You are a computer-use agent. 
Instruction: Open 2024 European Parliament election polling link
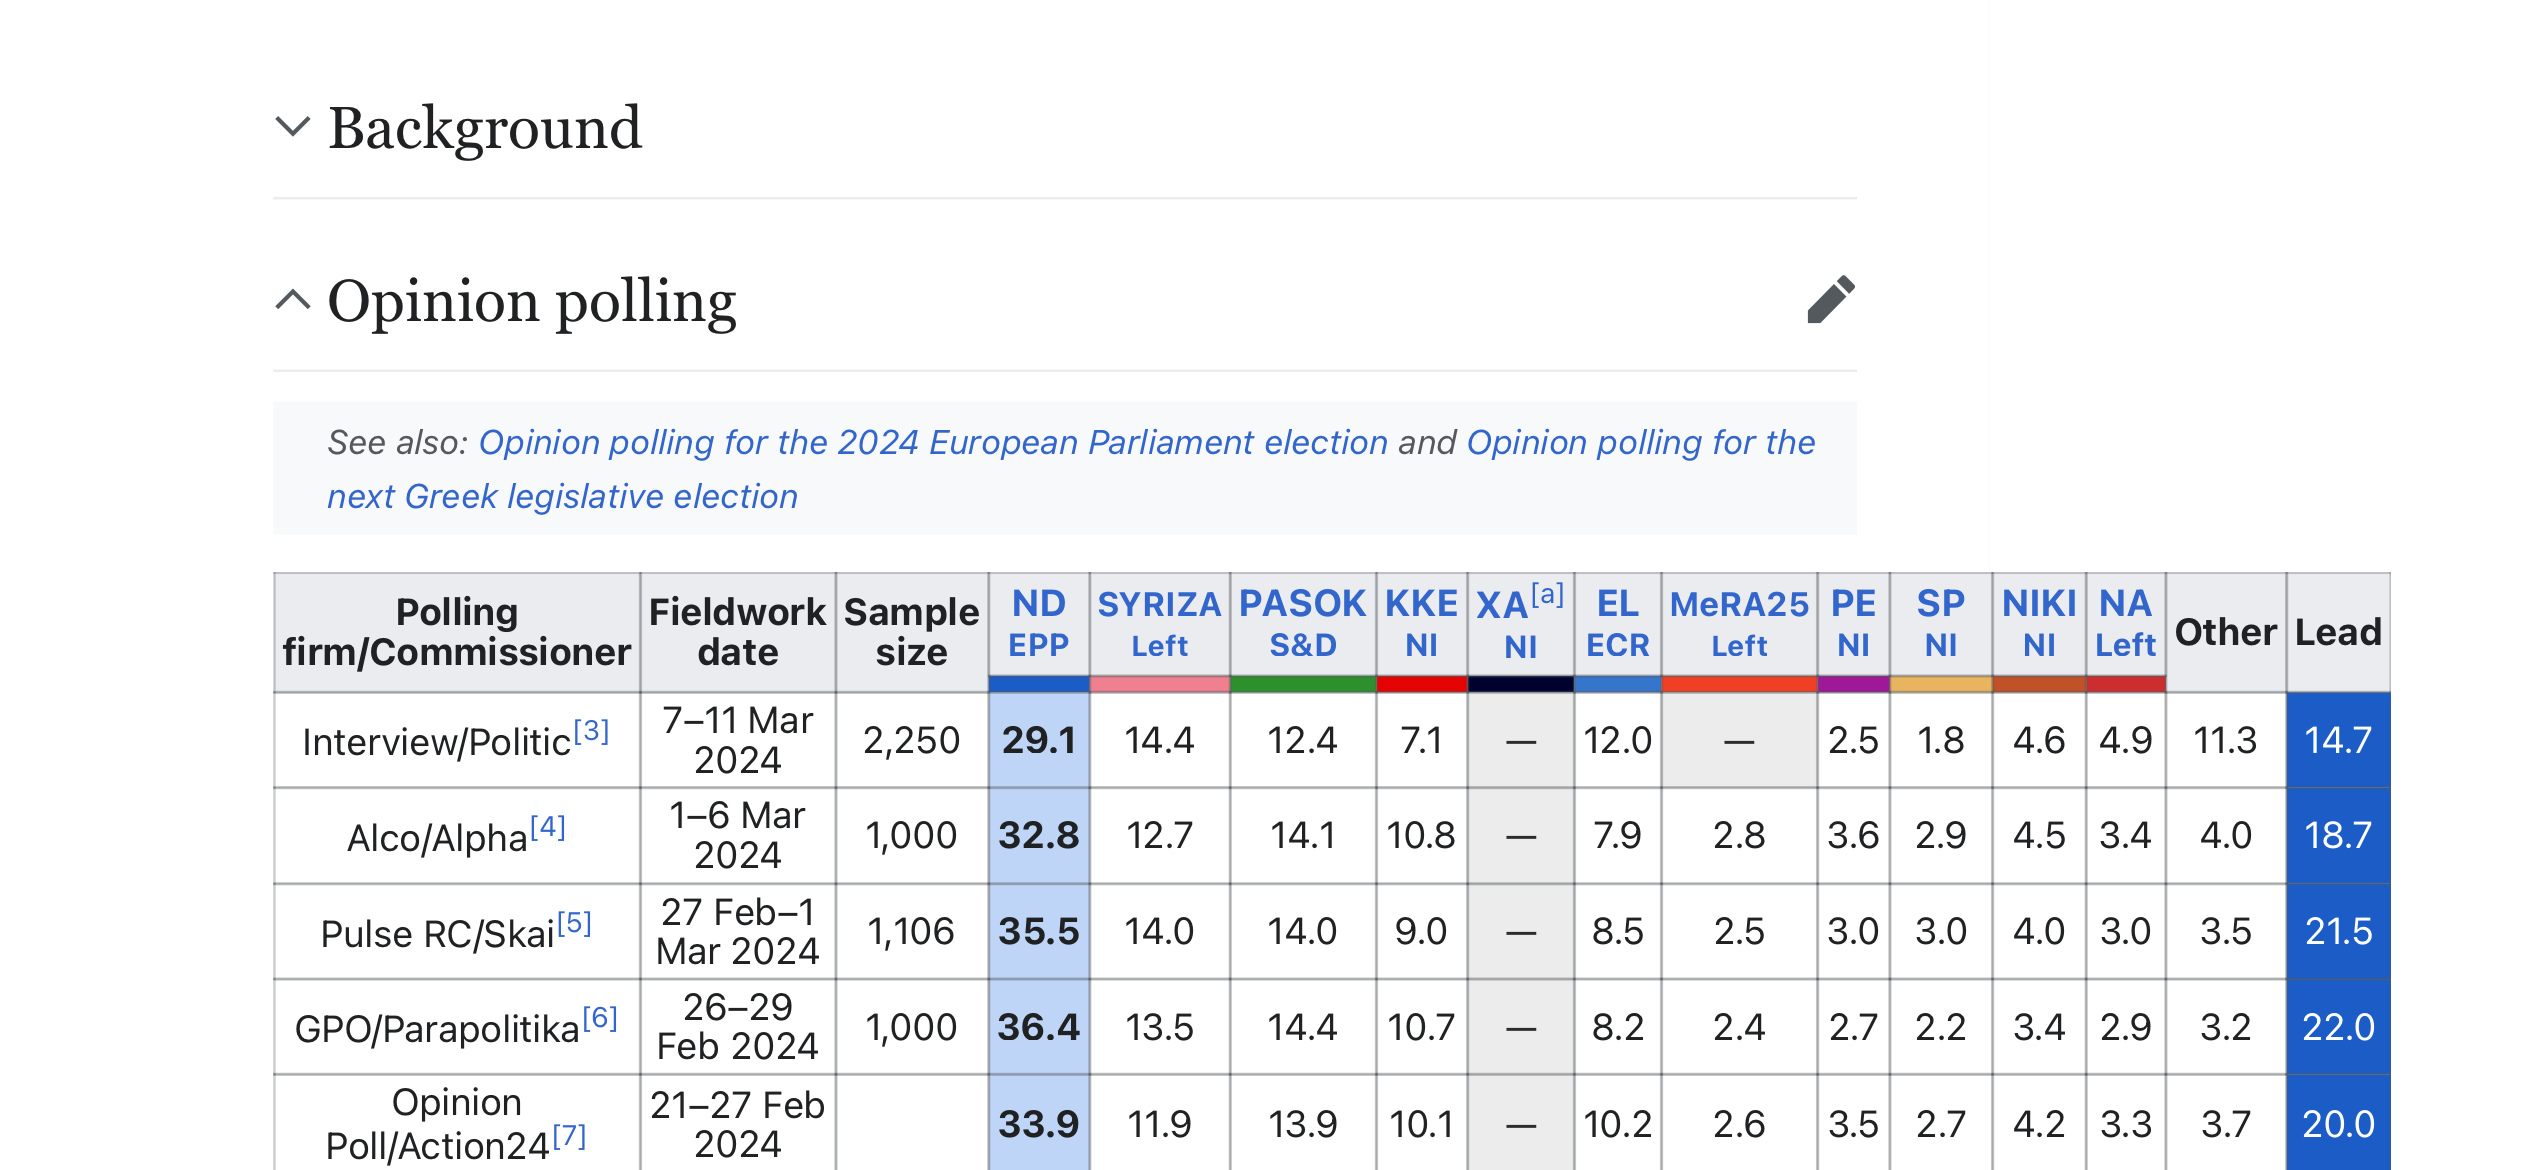click(933, 442)
